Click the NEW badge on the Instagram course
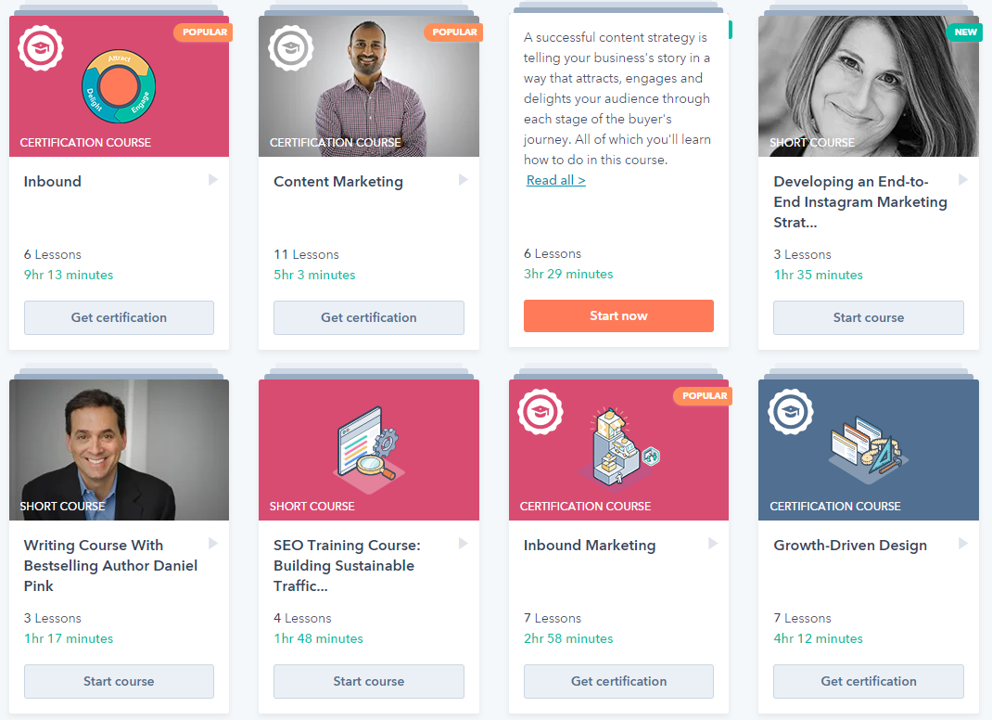Viewport: 992px width, 720px height. [x=964, y=32]
